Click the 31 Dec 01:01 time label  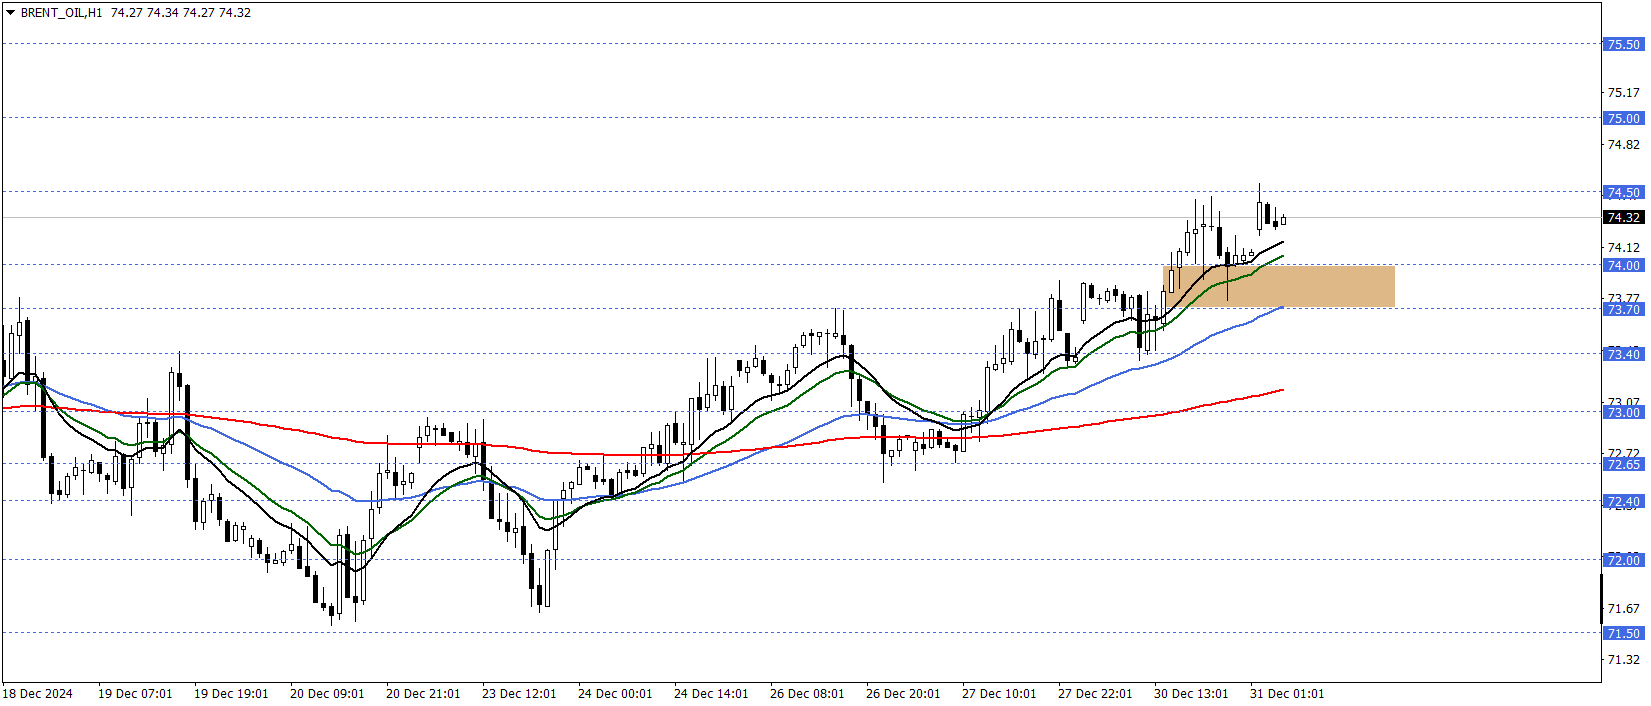tap(1287, 693)
